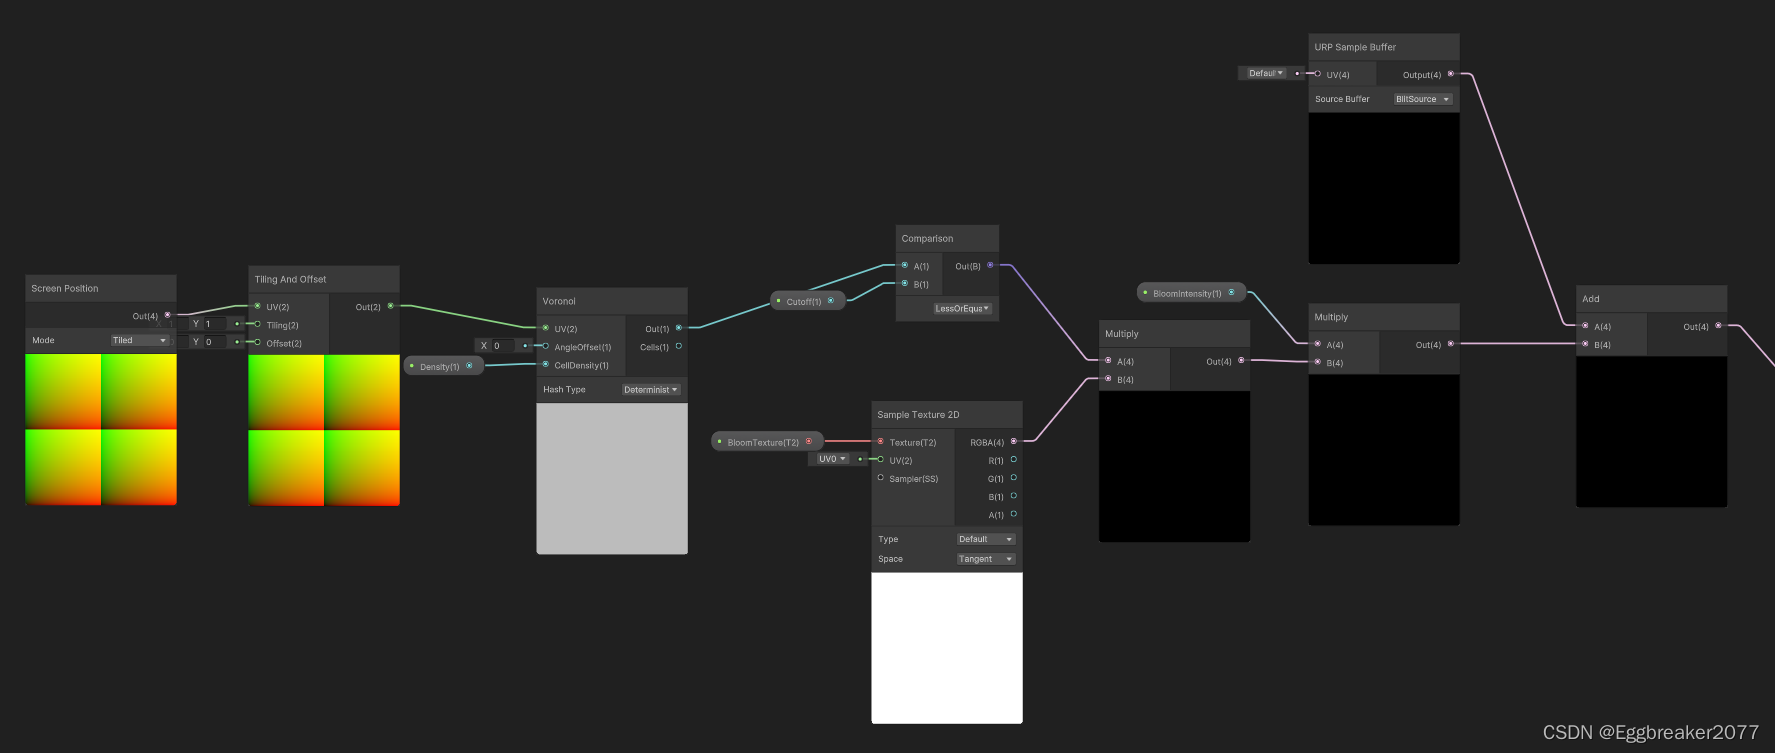The height and width of the screenshot is (753, 1775).
Task: Click Tiling And Offset UV(2) input port
Action: (x=257, y=306)
